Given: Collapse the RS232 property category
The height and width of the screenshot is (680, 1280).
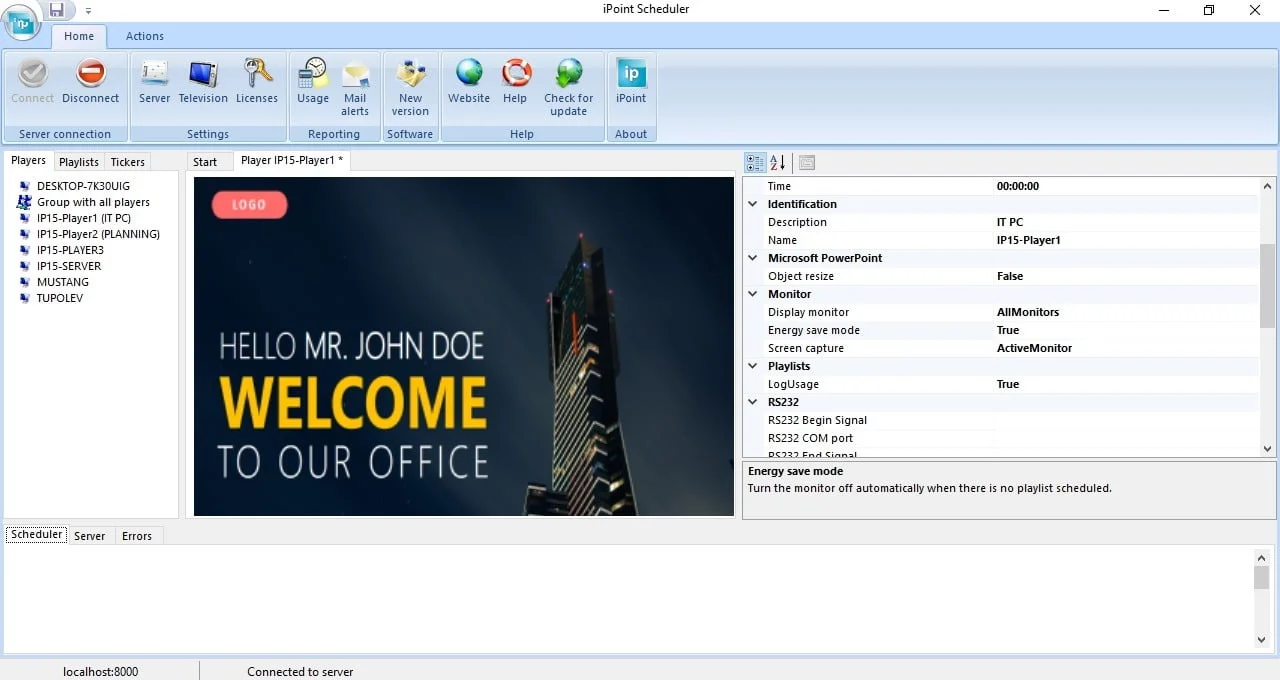Looking at the screenshot, I should (753, 402).
